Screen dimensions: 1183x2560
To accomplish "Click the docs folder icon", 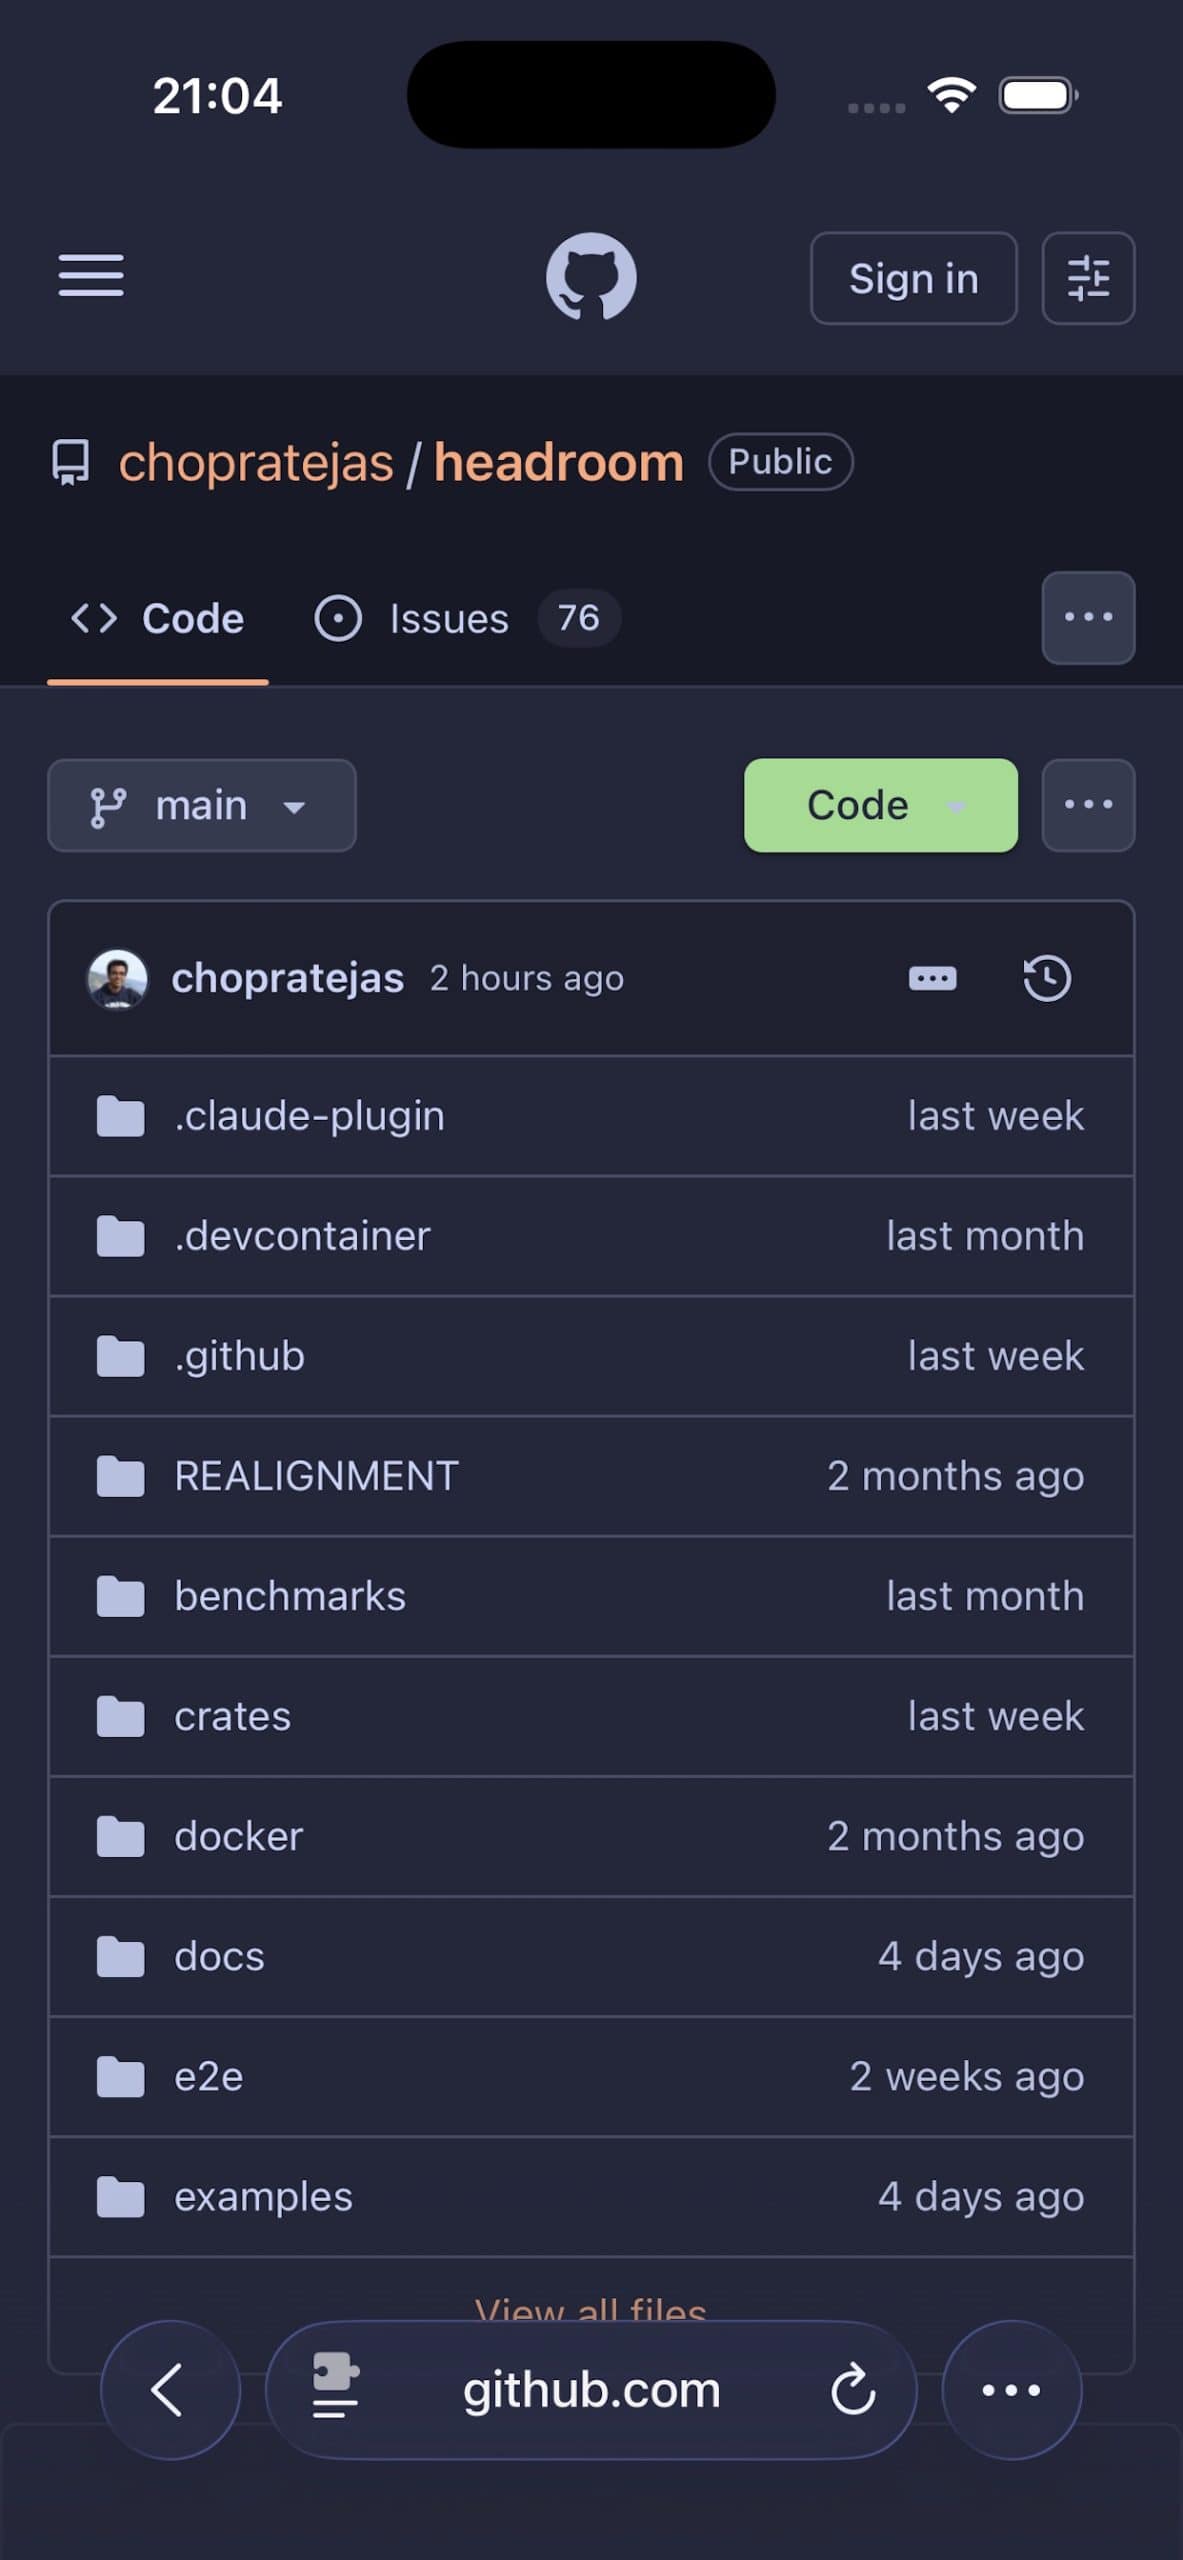I will coord(121,1956).
